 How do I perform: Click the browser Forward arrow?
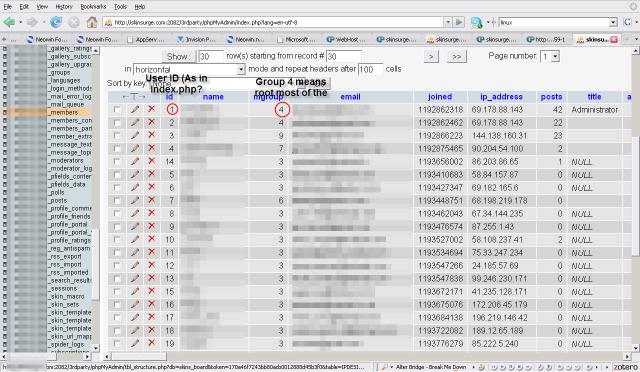click(32, 22)
